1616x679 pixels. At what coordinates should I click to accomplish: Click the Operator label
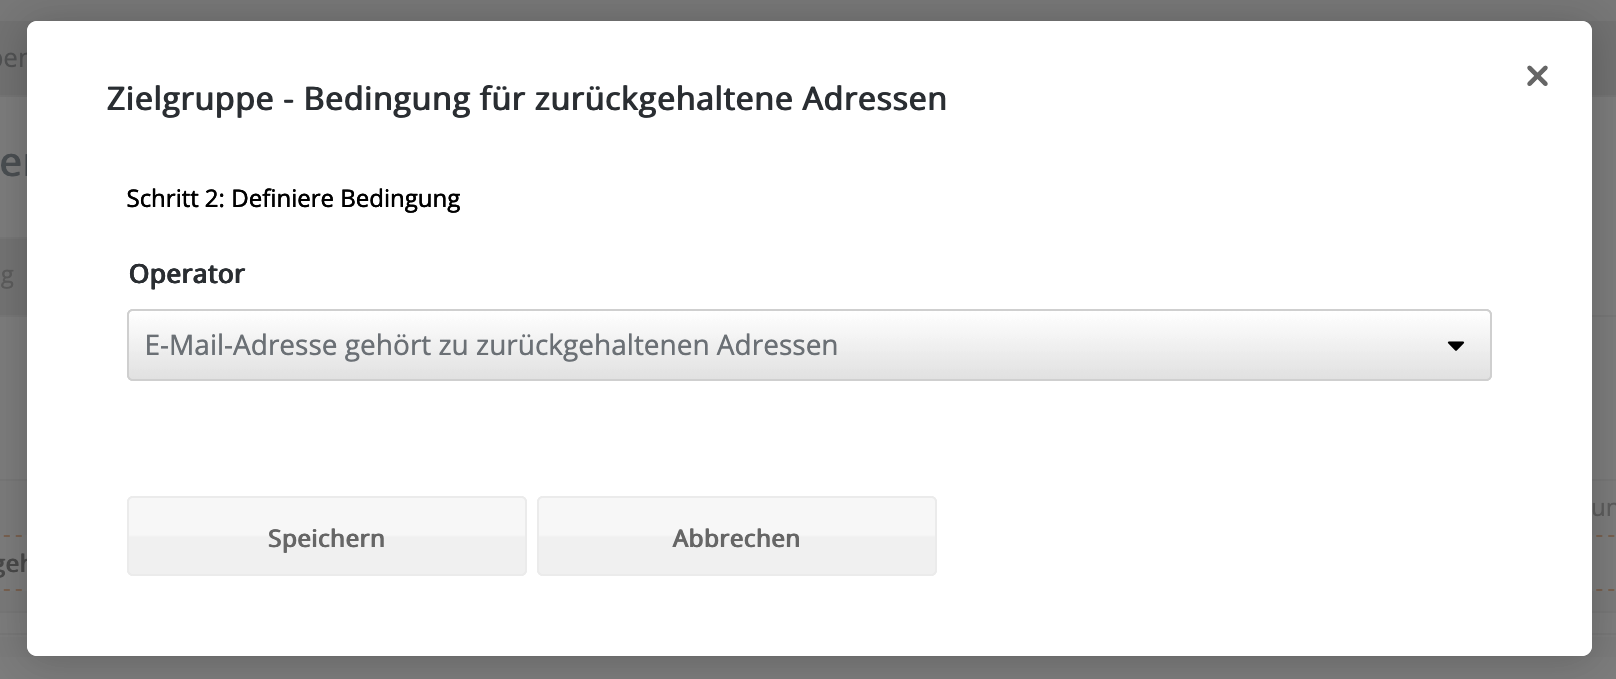[x=187, y=274]
